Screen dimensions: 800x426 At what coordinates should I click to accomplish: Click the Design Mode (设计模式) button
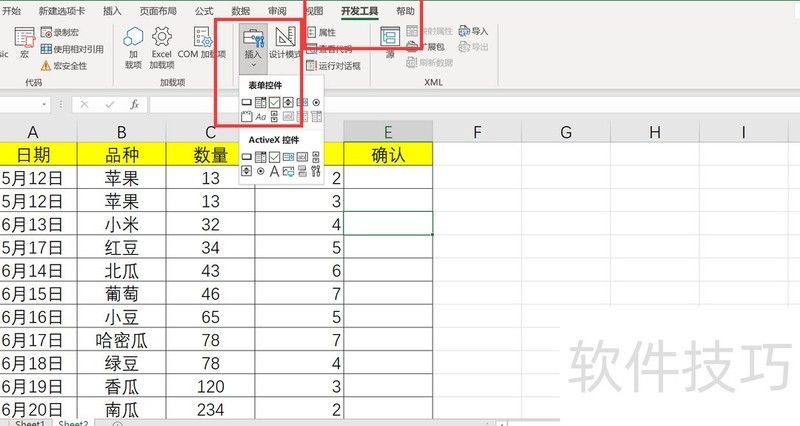point(285,45)
